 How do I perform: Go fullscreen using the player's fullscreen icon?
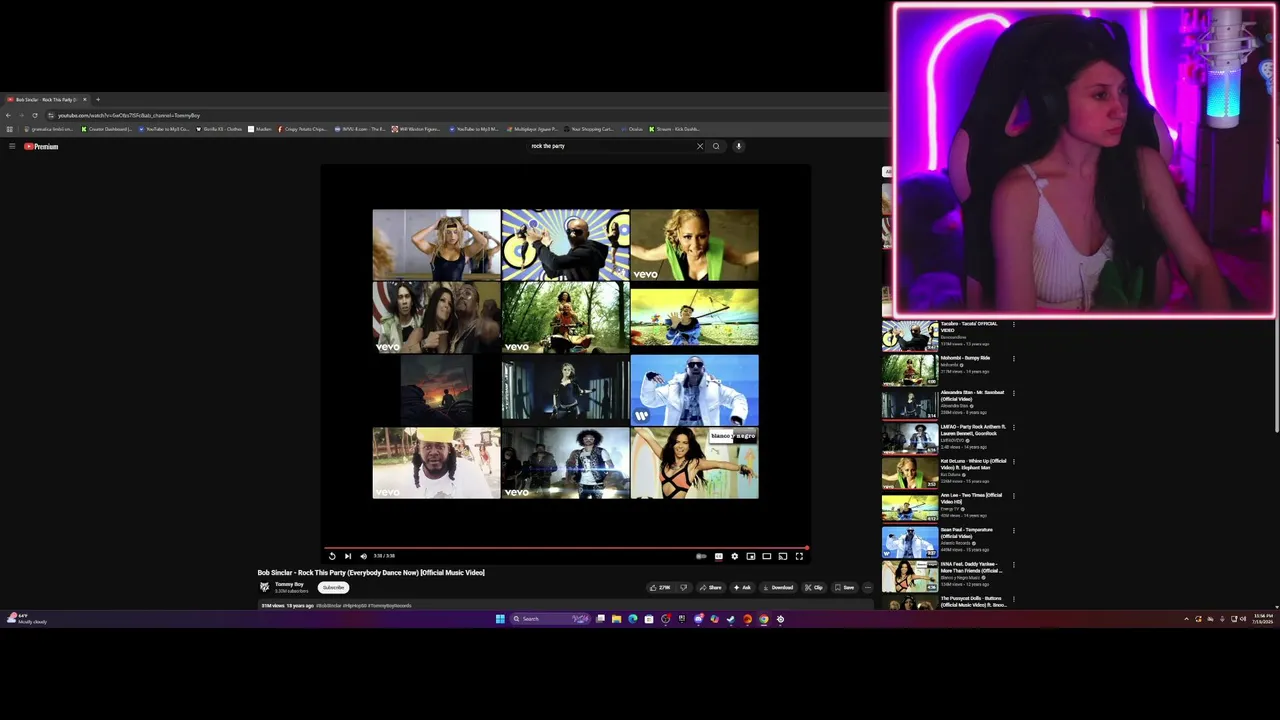[x=799, y=556]
